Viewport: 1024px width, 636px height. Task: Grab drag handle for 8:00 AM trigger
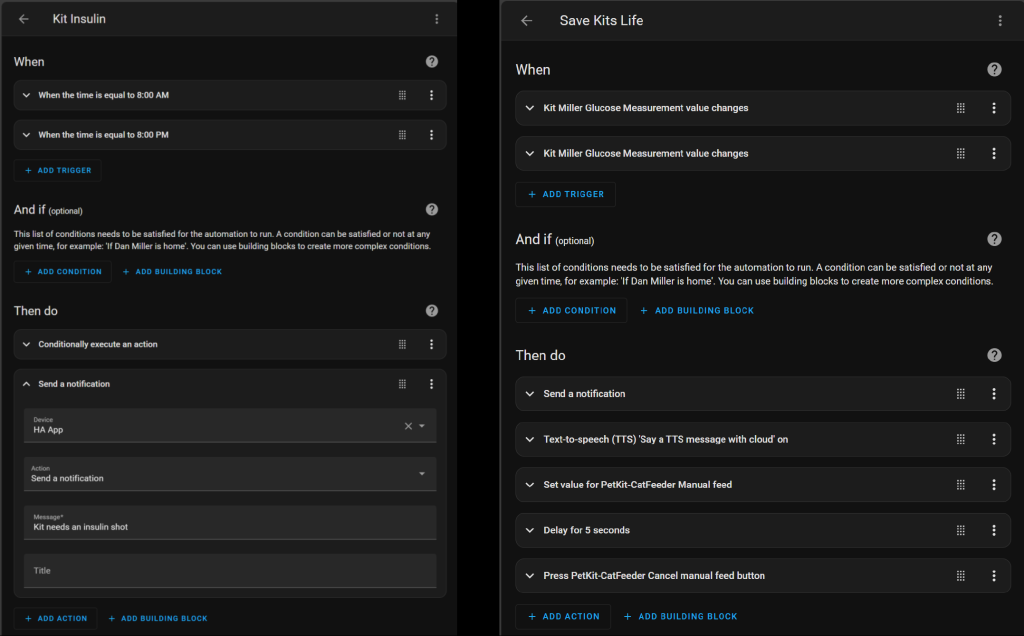tap(402, 95)
